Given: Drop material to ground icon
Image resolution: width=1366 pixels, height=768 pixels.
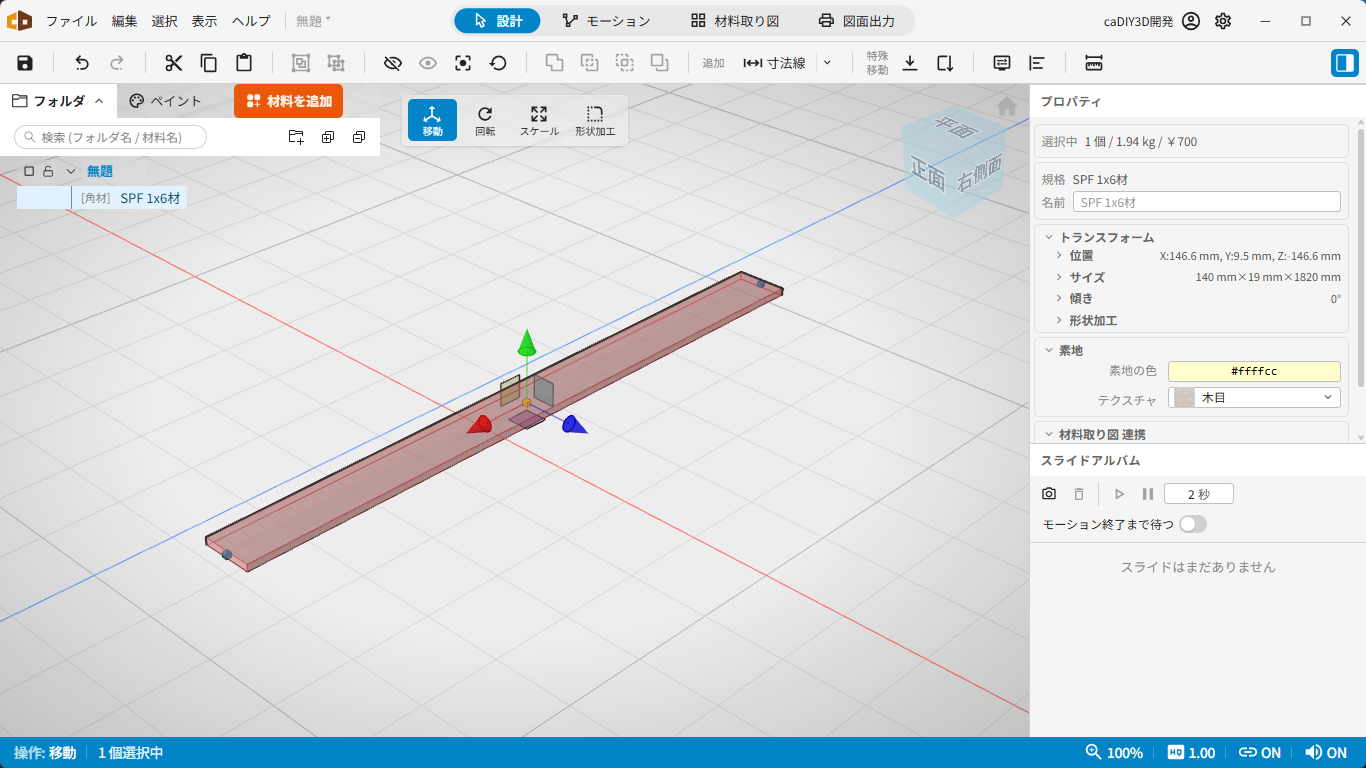Looking at the screenshot, I should pos(910,63).
